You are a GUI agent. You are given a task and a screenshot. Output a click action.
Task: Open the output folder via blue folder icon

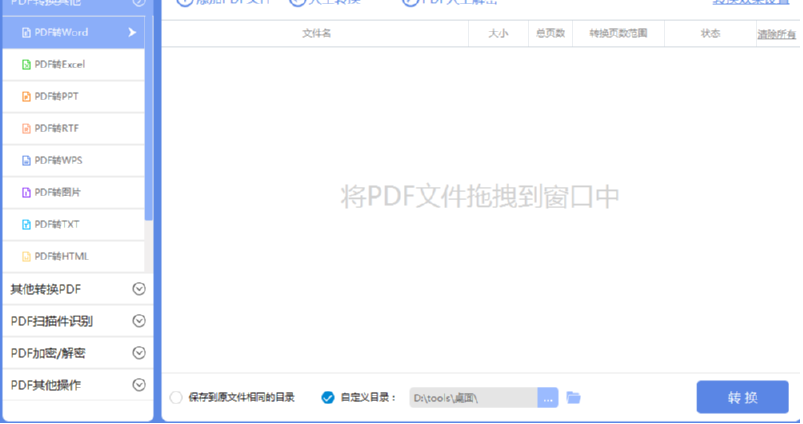pyautogui.click(x=574, y=397)
